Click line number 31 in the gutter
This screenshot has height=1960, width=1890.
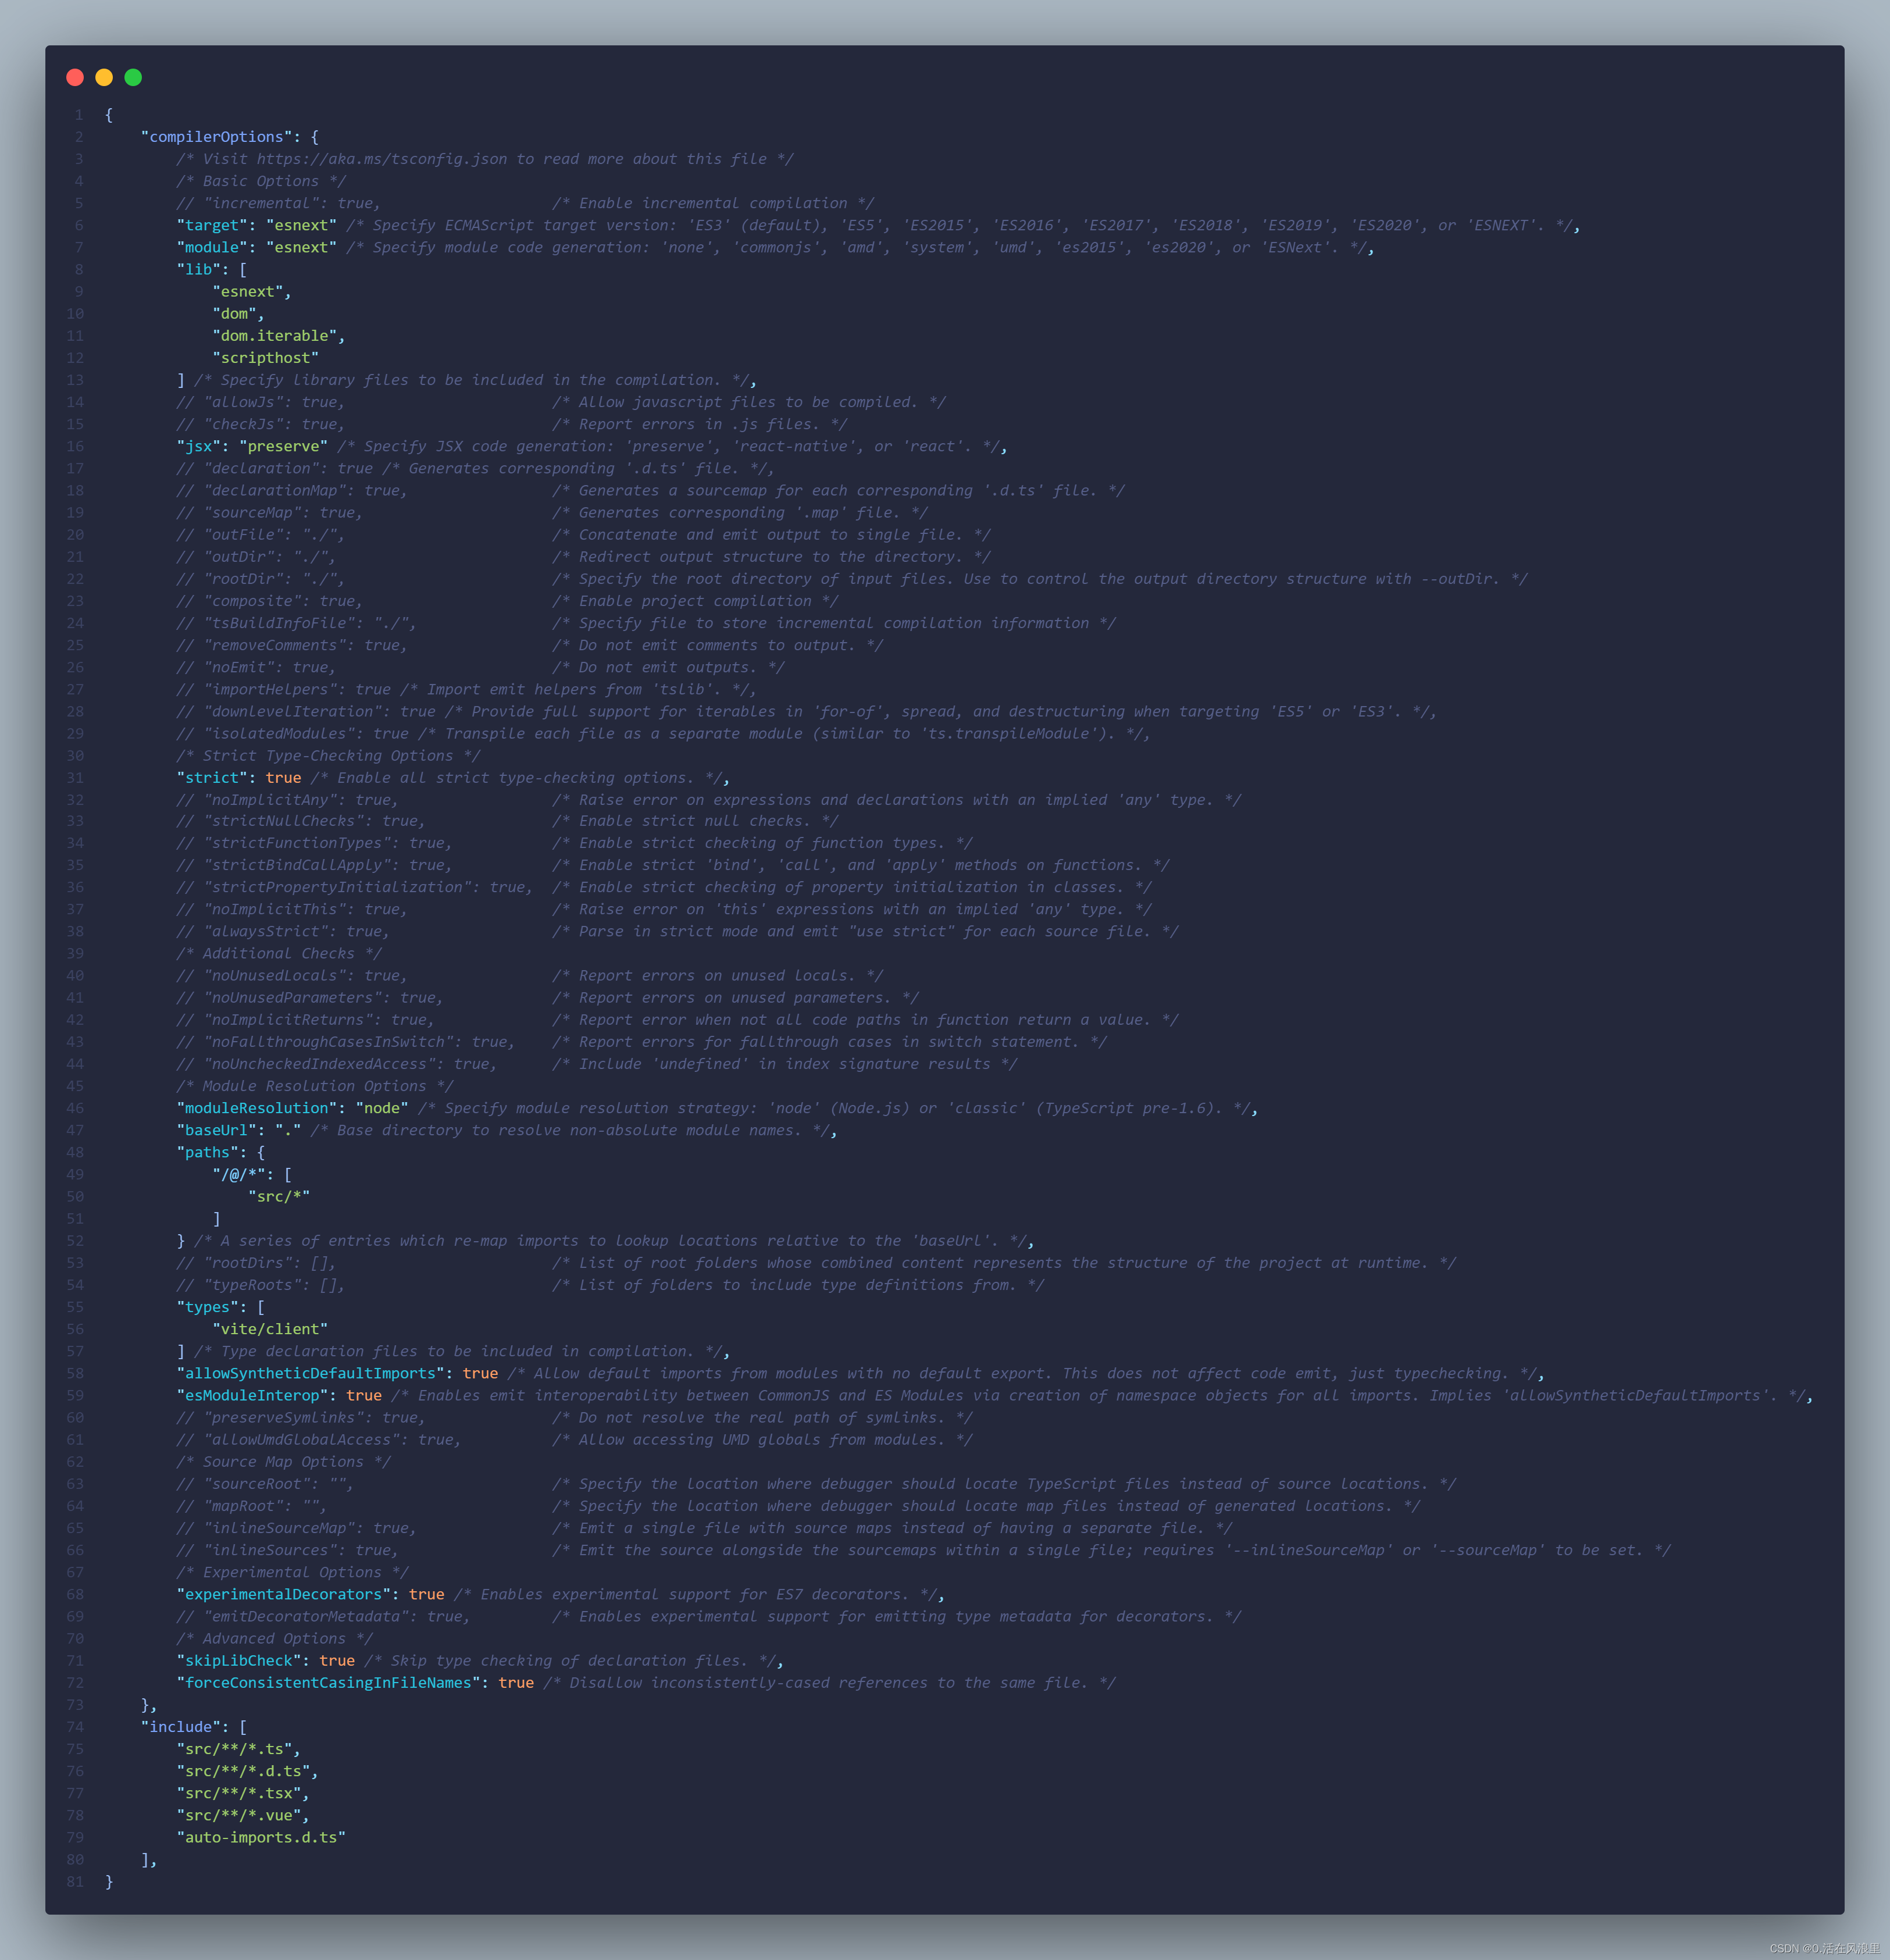75,777
